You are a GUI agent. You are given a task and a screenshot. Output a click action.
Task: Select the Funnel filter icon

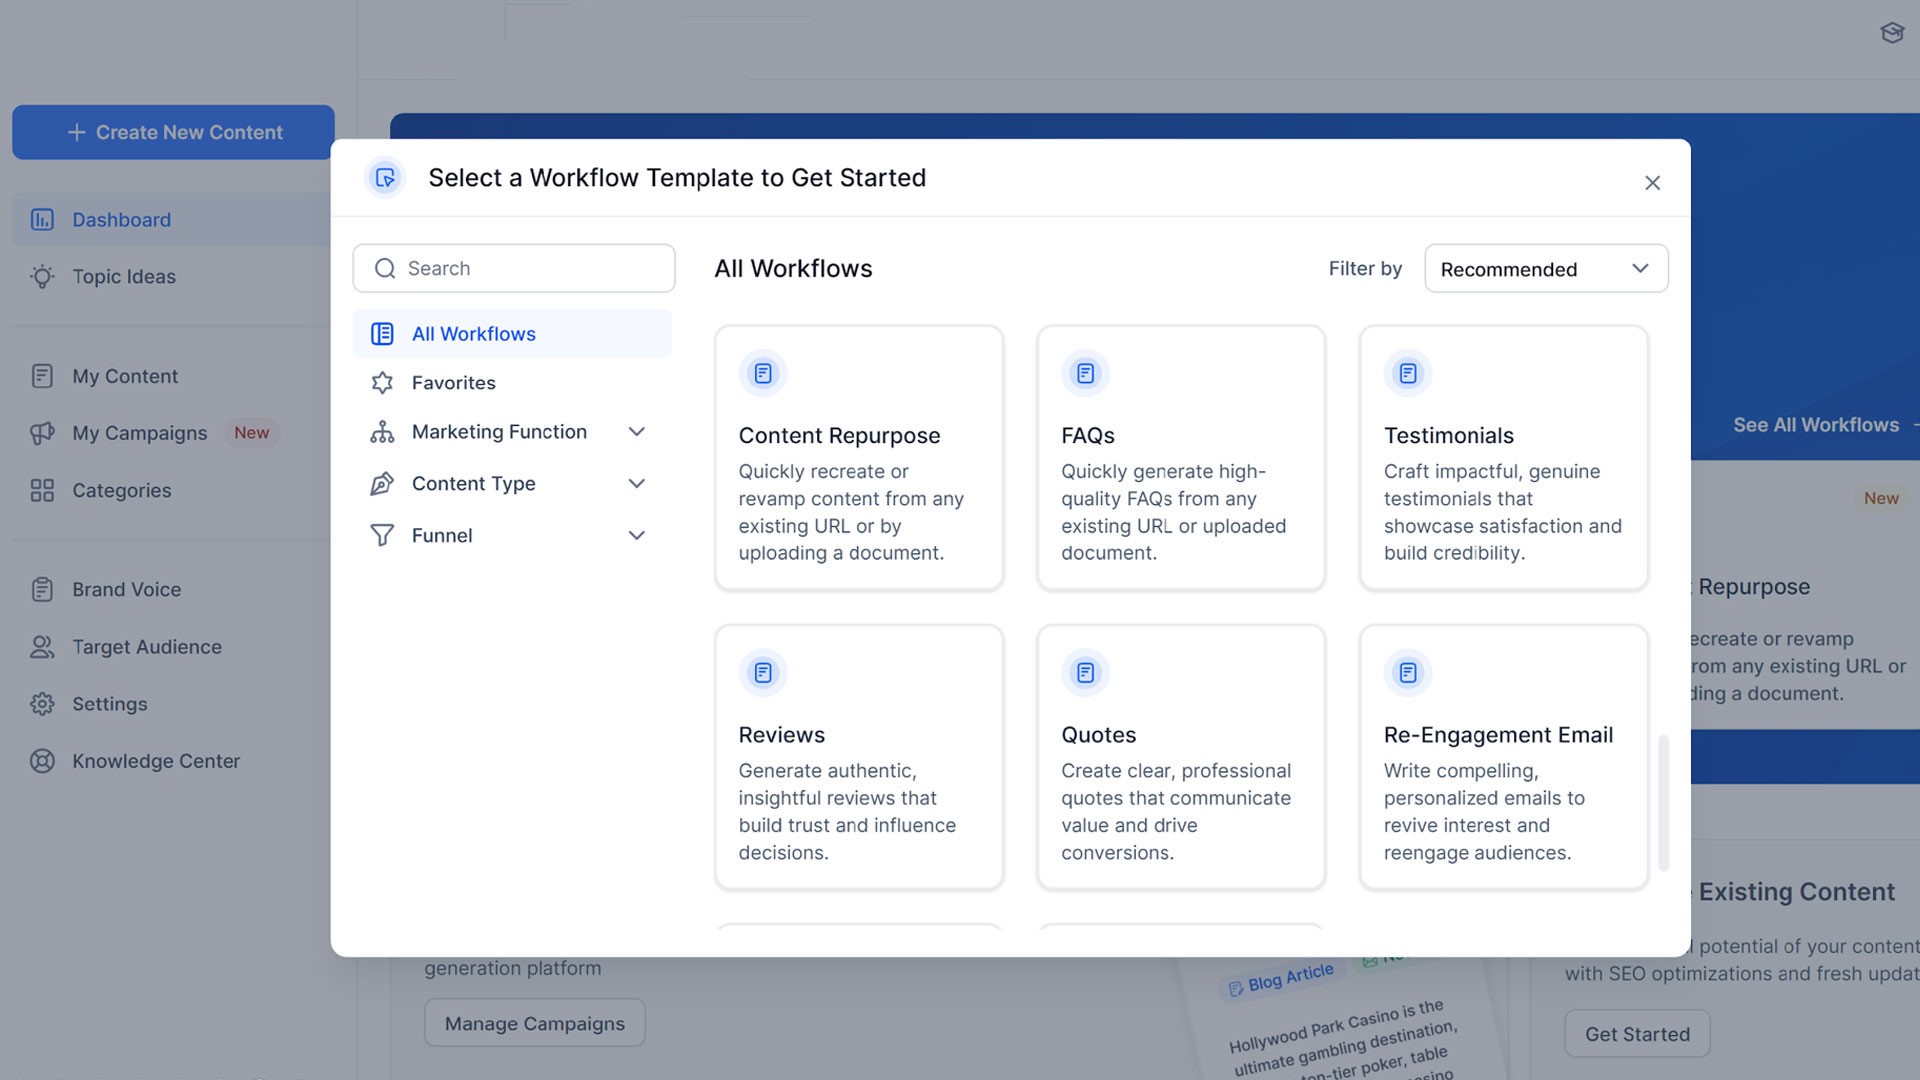coord(382,535)
